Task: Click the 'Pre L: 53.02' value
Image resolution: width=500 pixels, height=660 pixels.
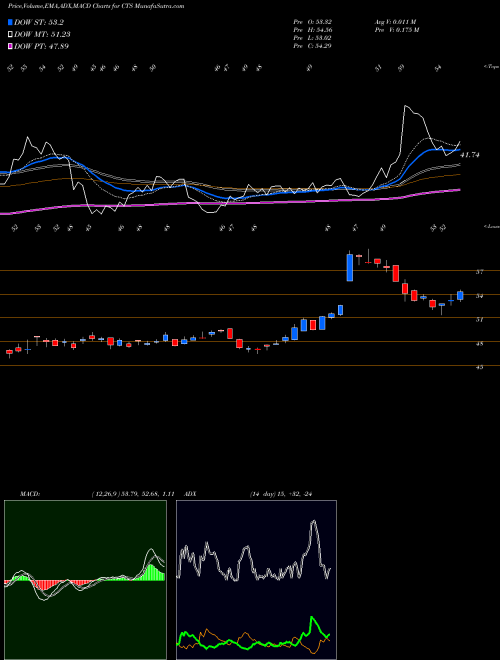Action: click(313, 38)
